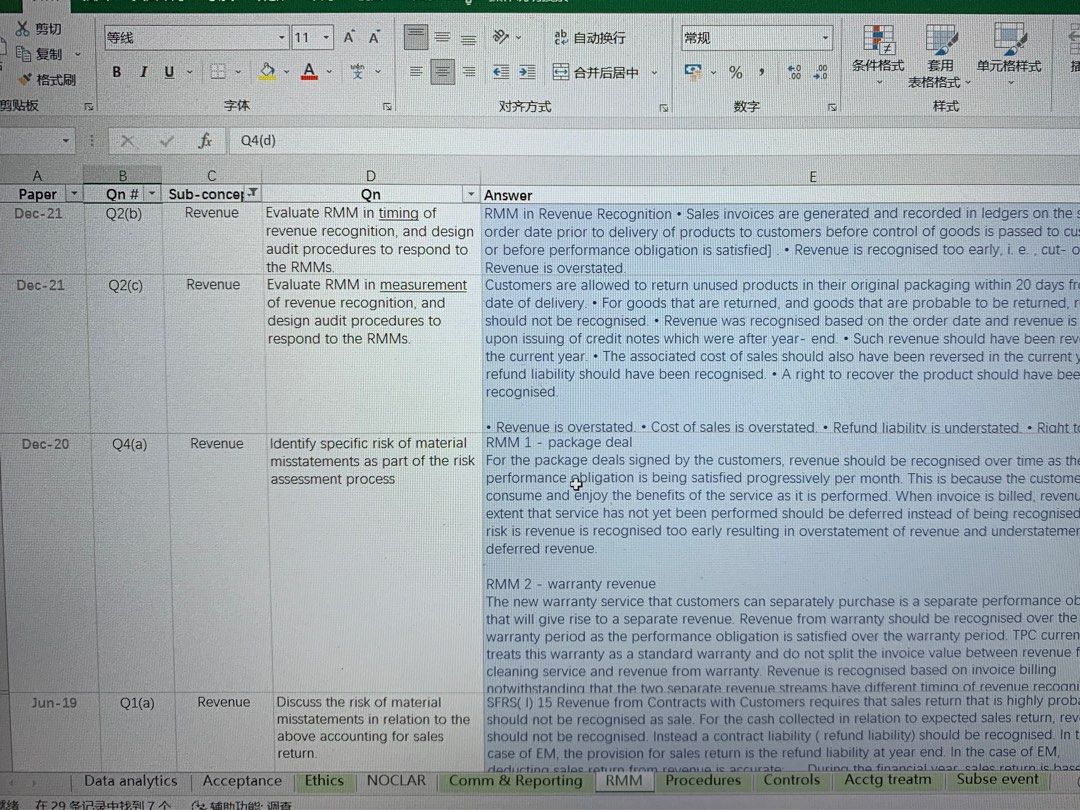Click the font color red A swatch
The image size is (1080, 810).
point(308,72)
